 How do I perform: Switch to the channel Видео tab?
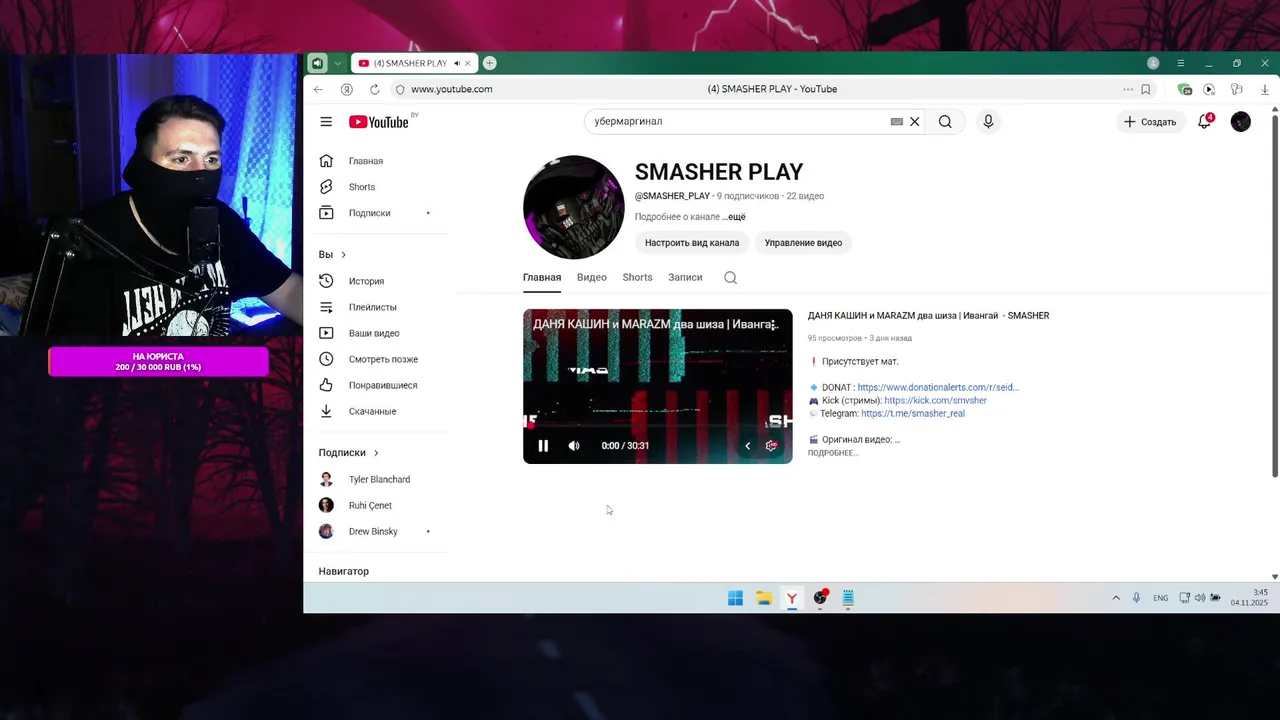click(592, 278)
